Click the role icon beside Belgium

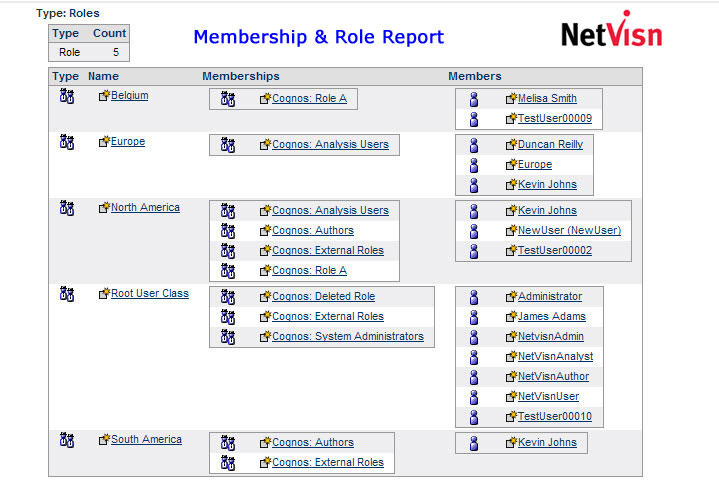tap(67, 96)
